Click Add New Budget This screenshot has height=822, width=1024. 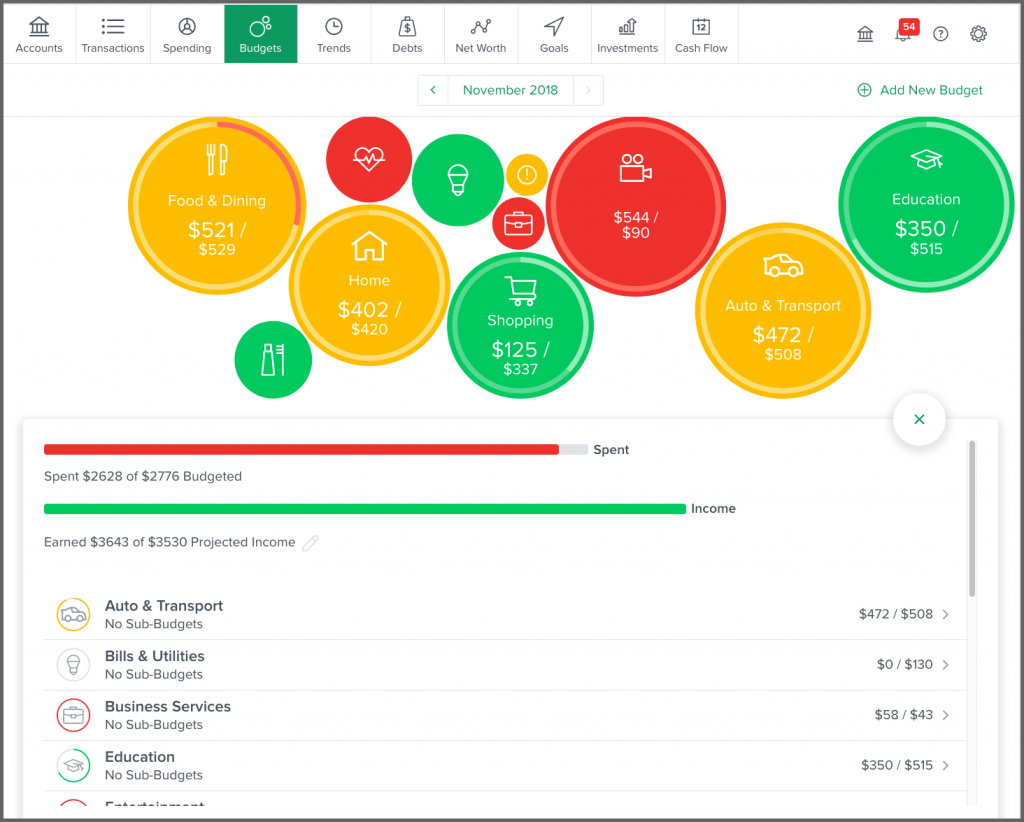920,90
